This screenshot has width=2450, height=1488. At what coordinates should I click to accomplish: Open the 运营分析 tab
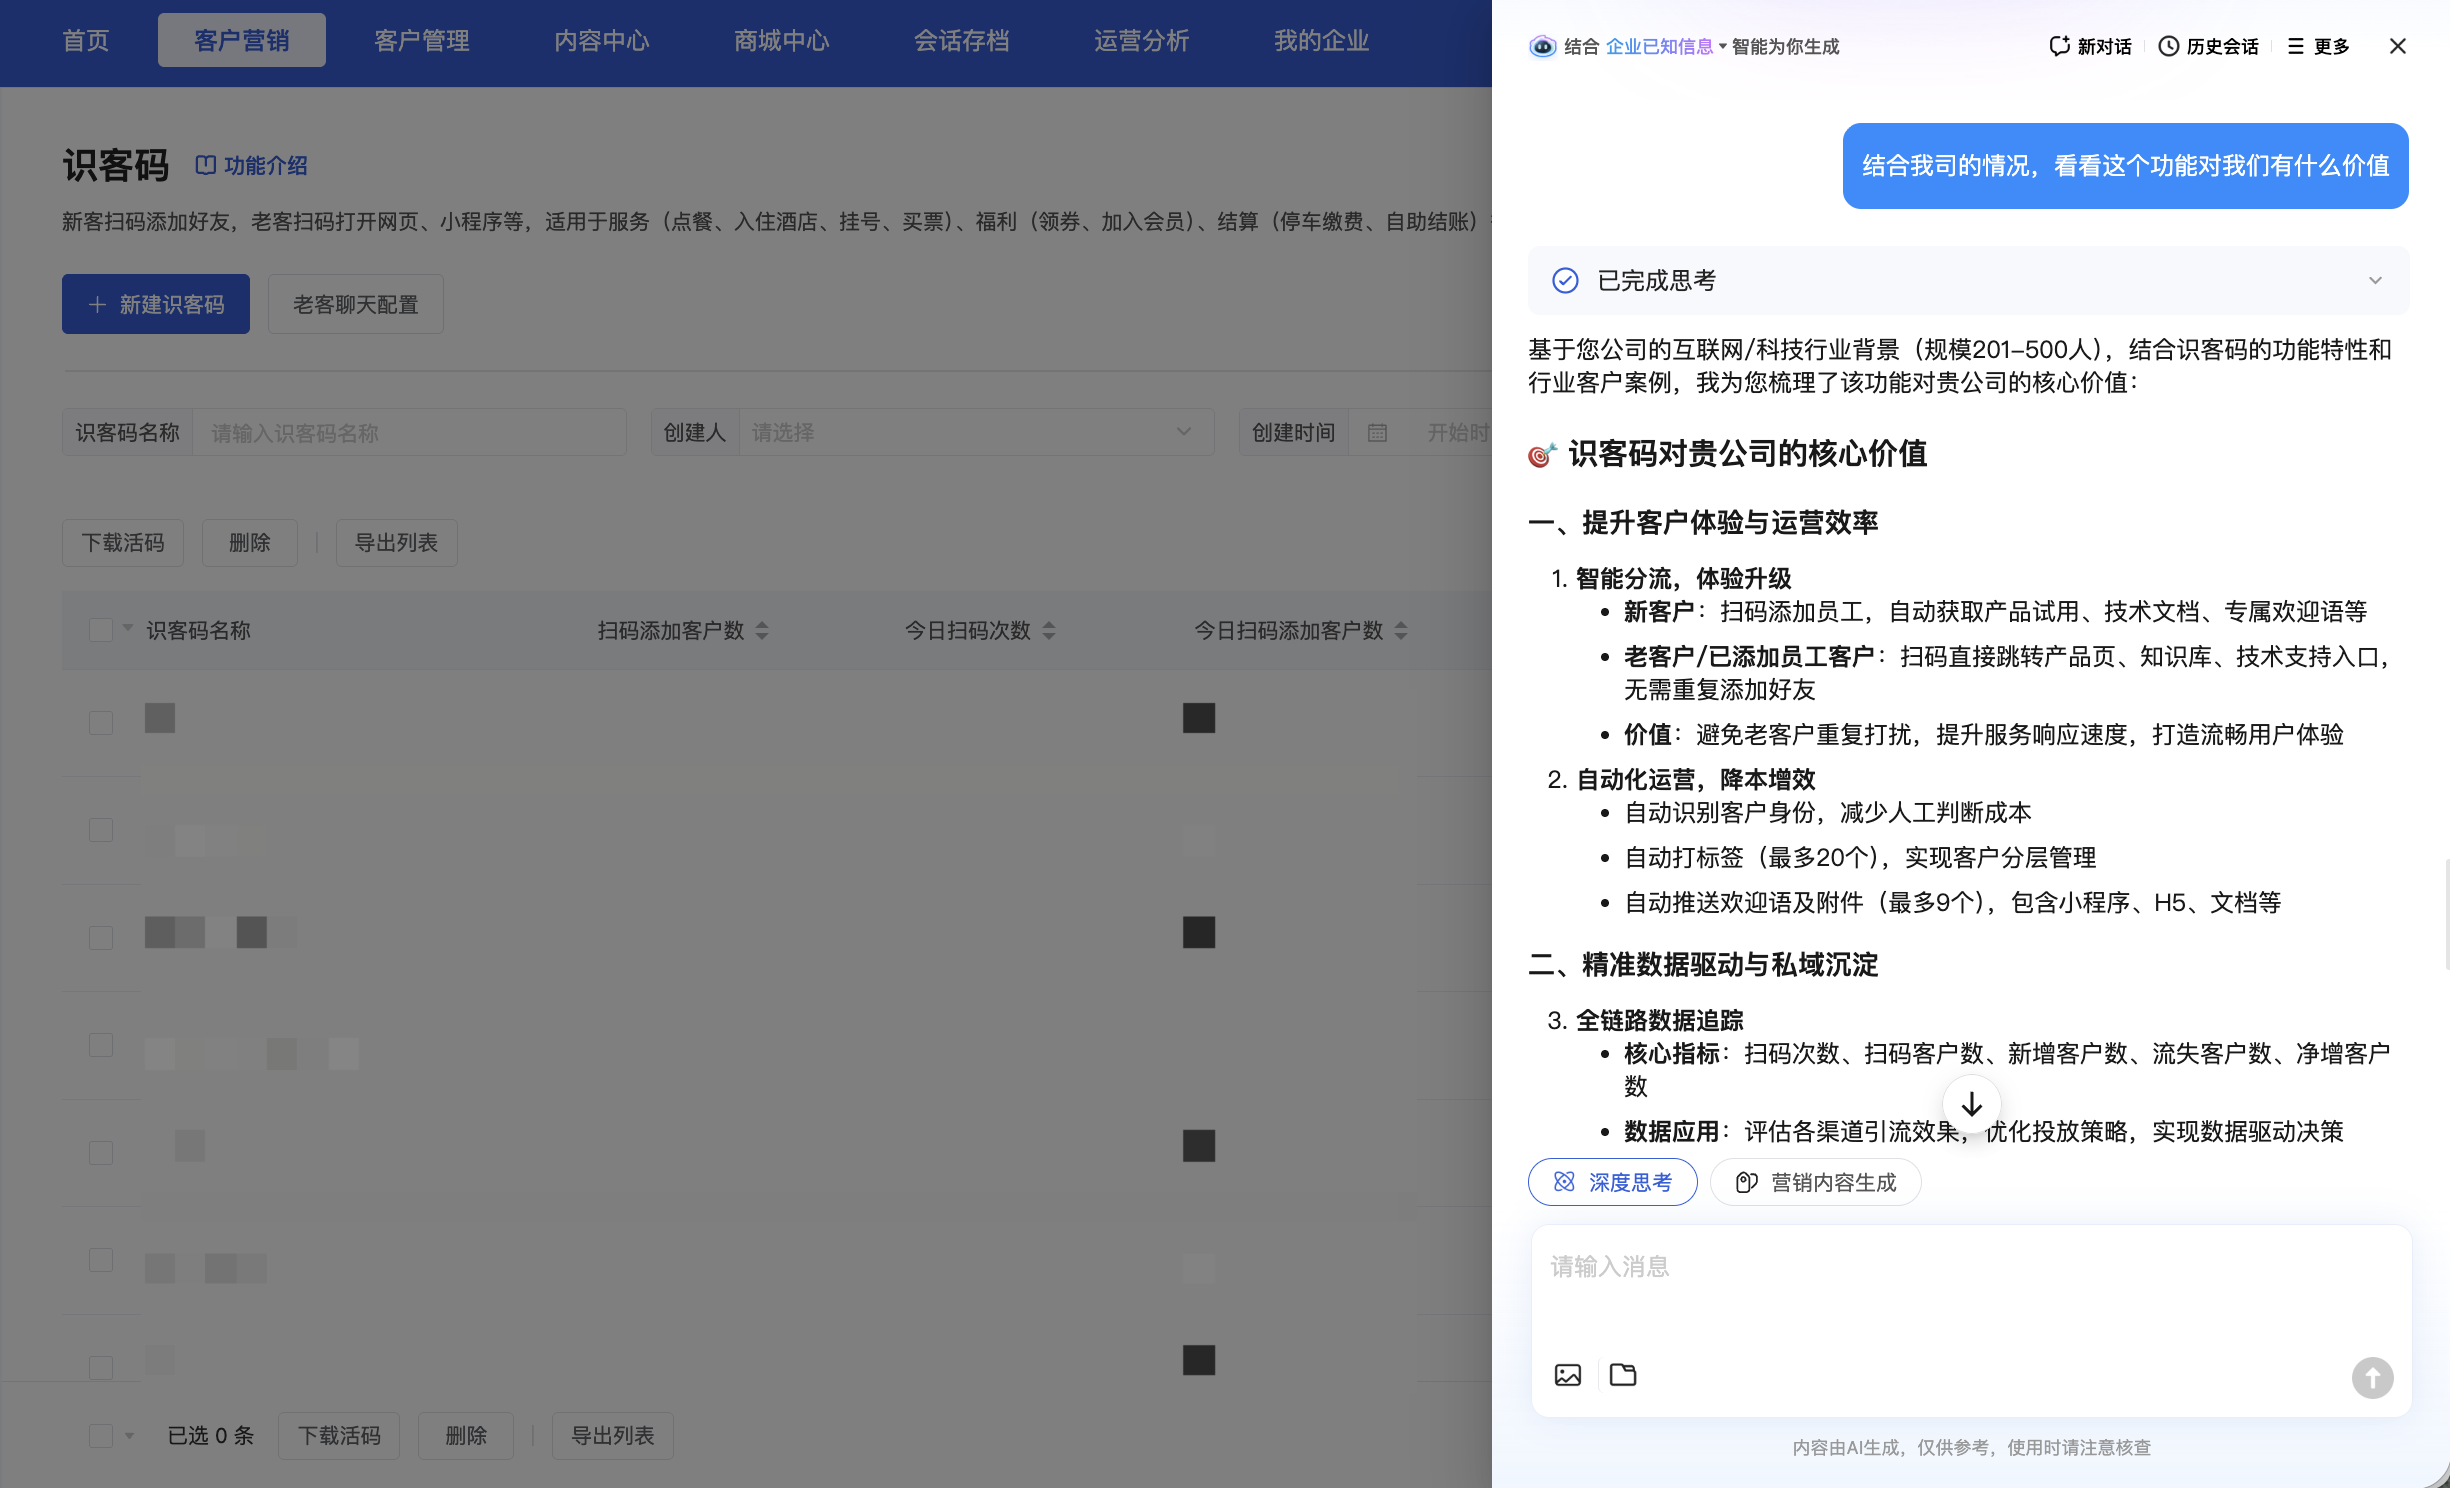(1142, 40)
